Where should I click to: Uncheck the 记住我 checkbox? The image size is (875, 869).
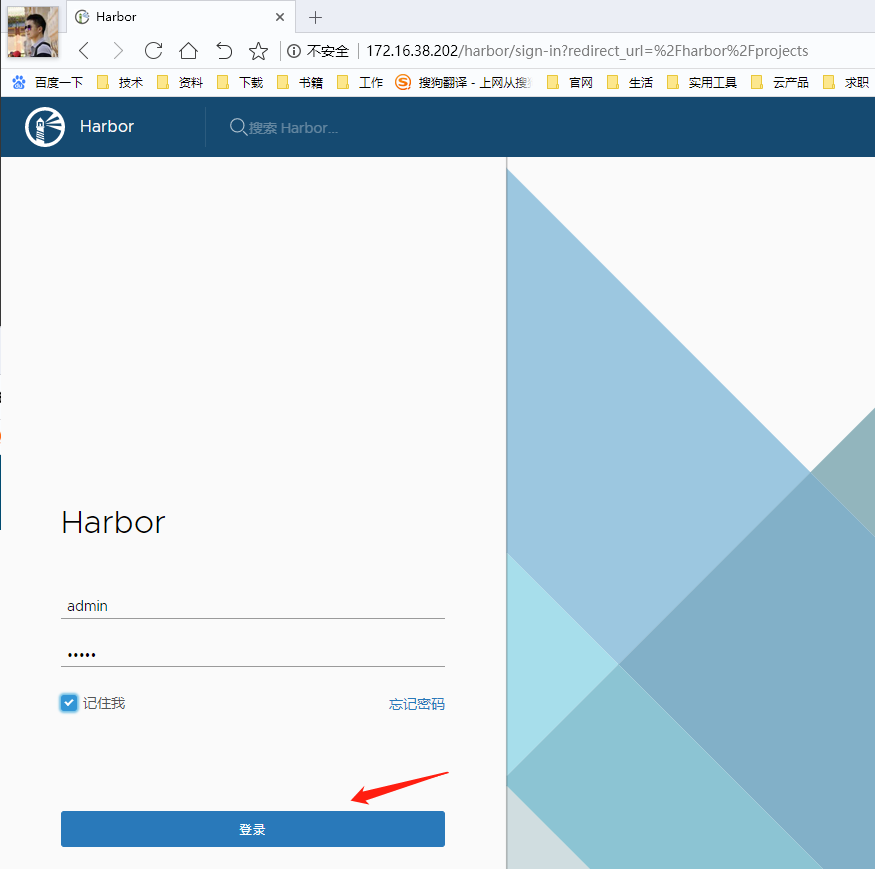pos(69,703)
